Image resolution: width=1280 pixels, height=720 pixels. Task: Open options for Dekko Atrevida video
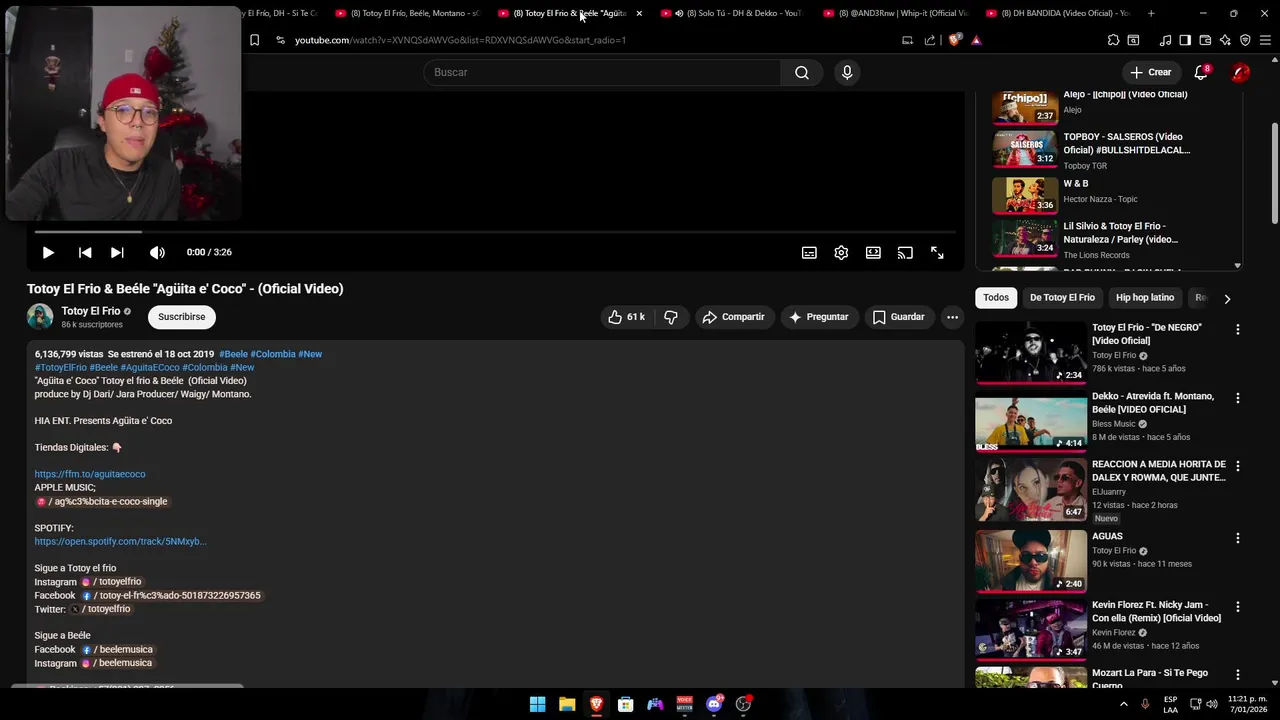(1237, 398)
